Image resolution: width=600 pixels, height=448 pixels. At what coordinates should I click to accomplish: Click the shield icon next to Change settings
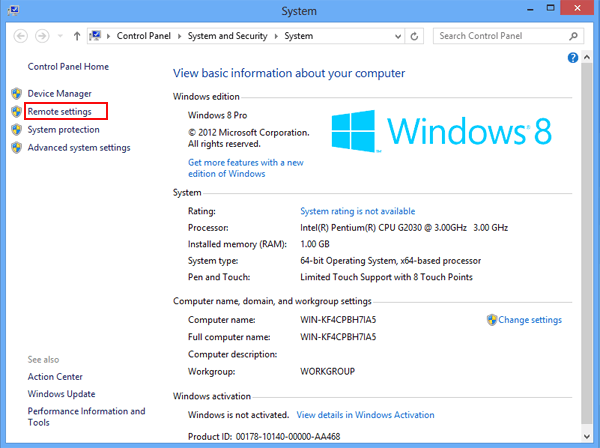[x=492, y=319]
